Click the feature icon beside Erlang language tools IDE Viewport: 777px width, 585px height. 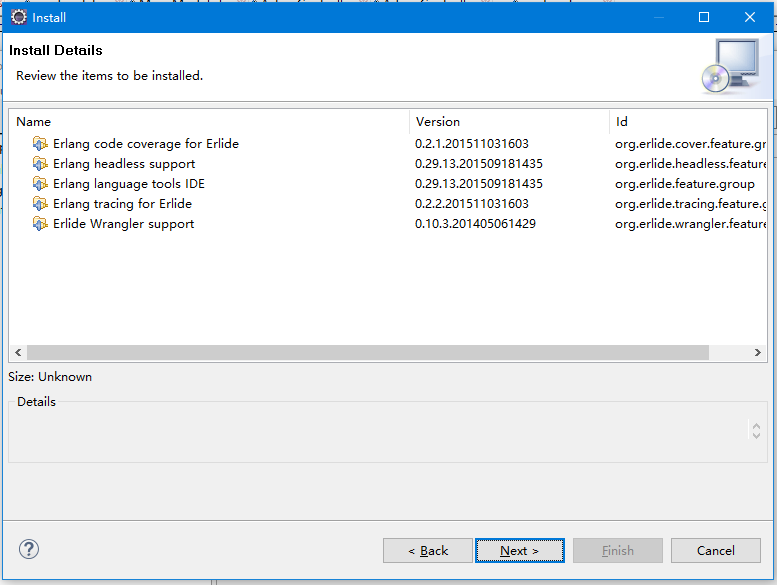click(x=40, y=184)
